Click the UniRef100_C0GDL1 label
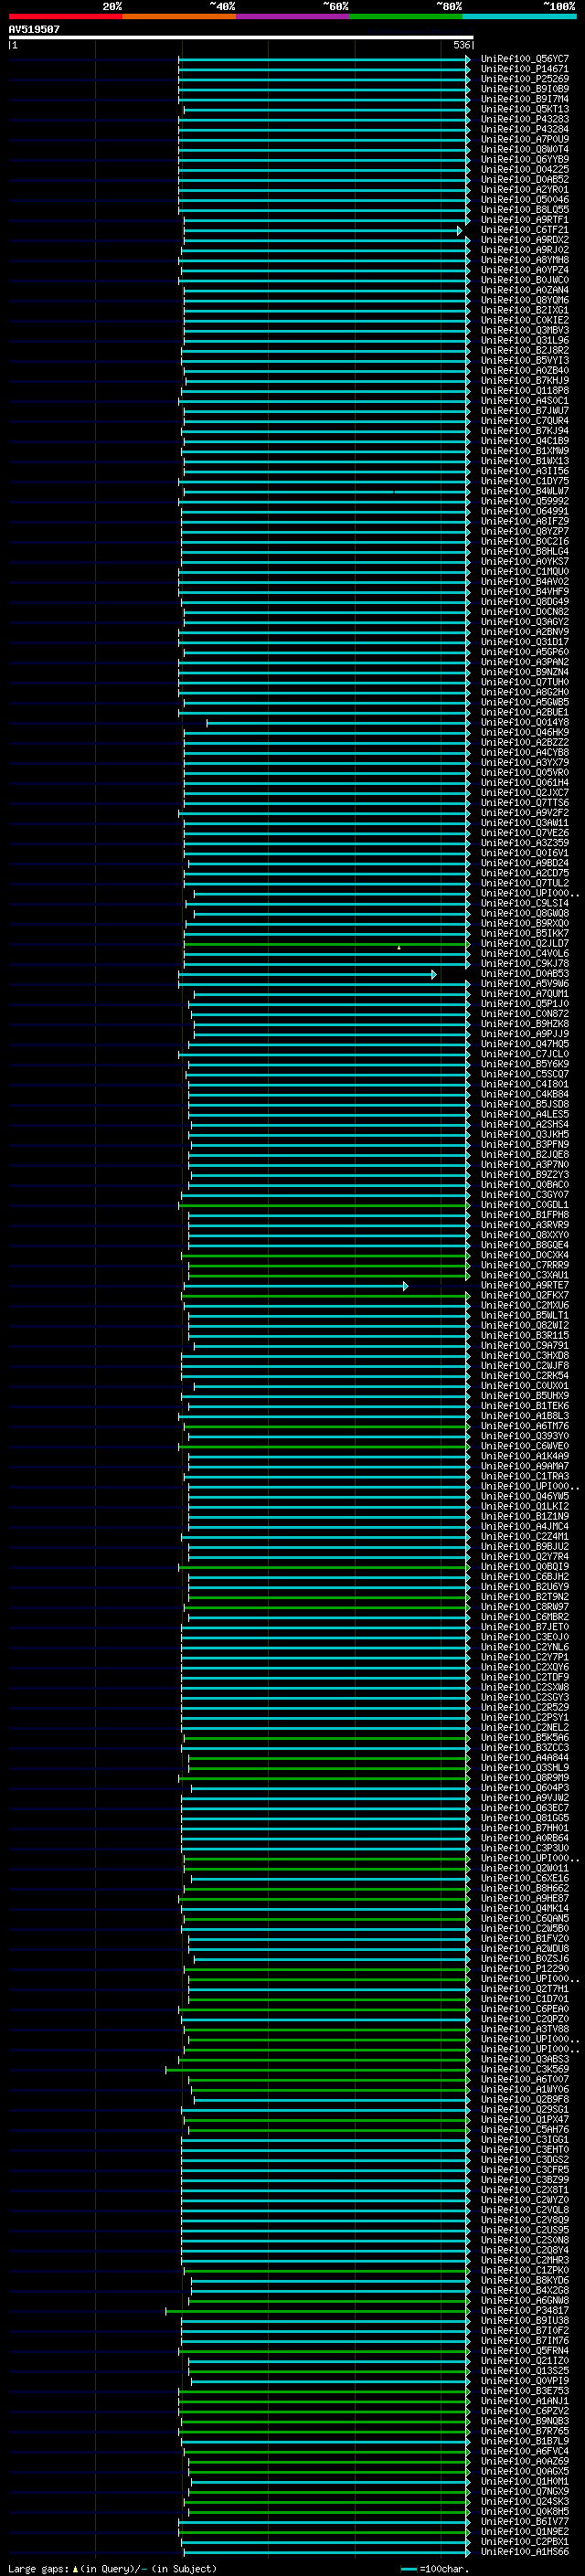The image size is (585, 2576). coord(525,1204)
